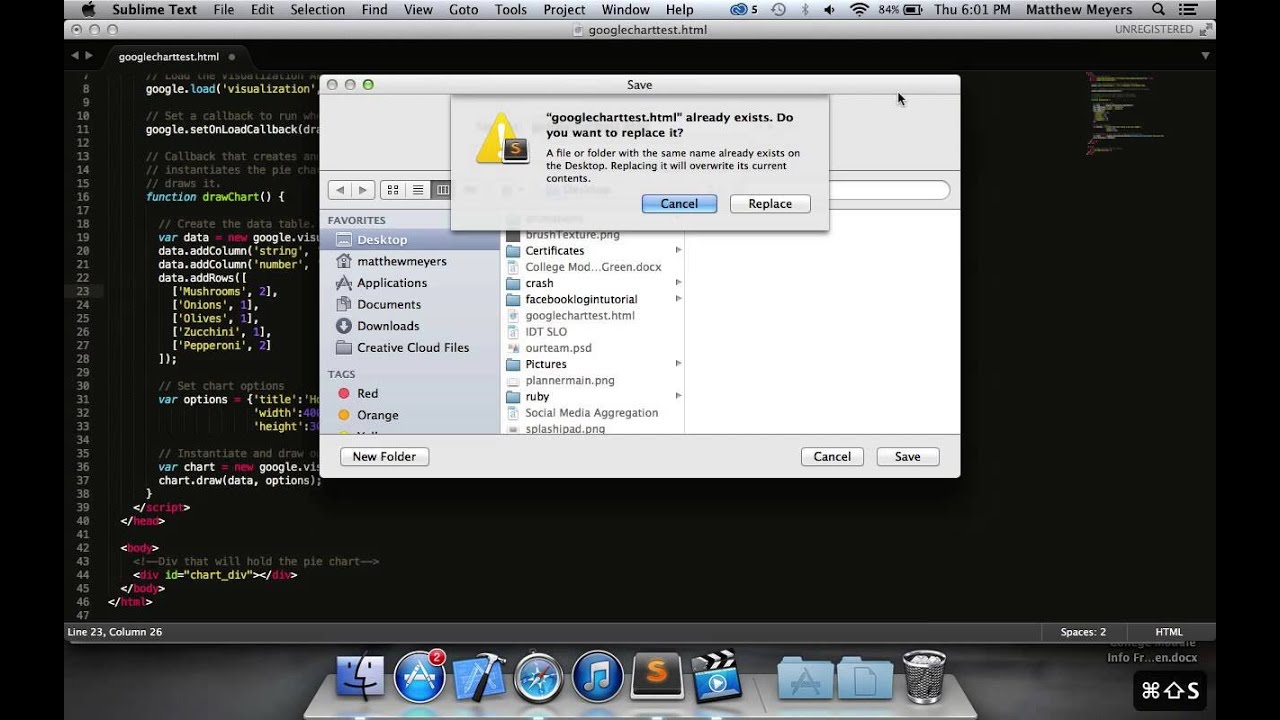Click Cancel at the bottom of Save dialog

point(832,457)
